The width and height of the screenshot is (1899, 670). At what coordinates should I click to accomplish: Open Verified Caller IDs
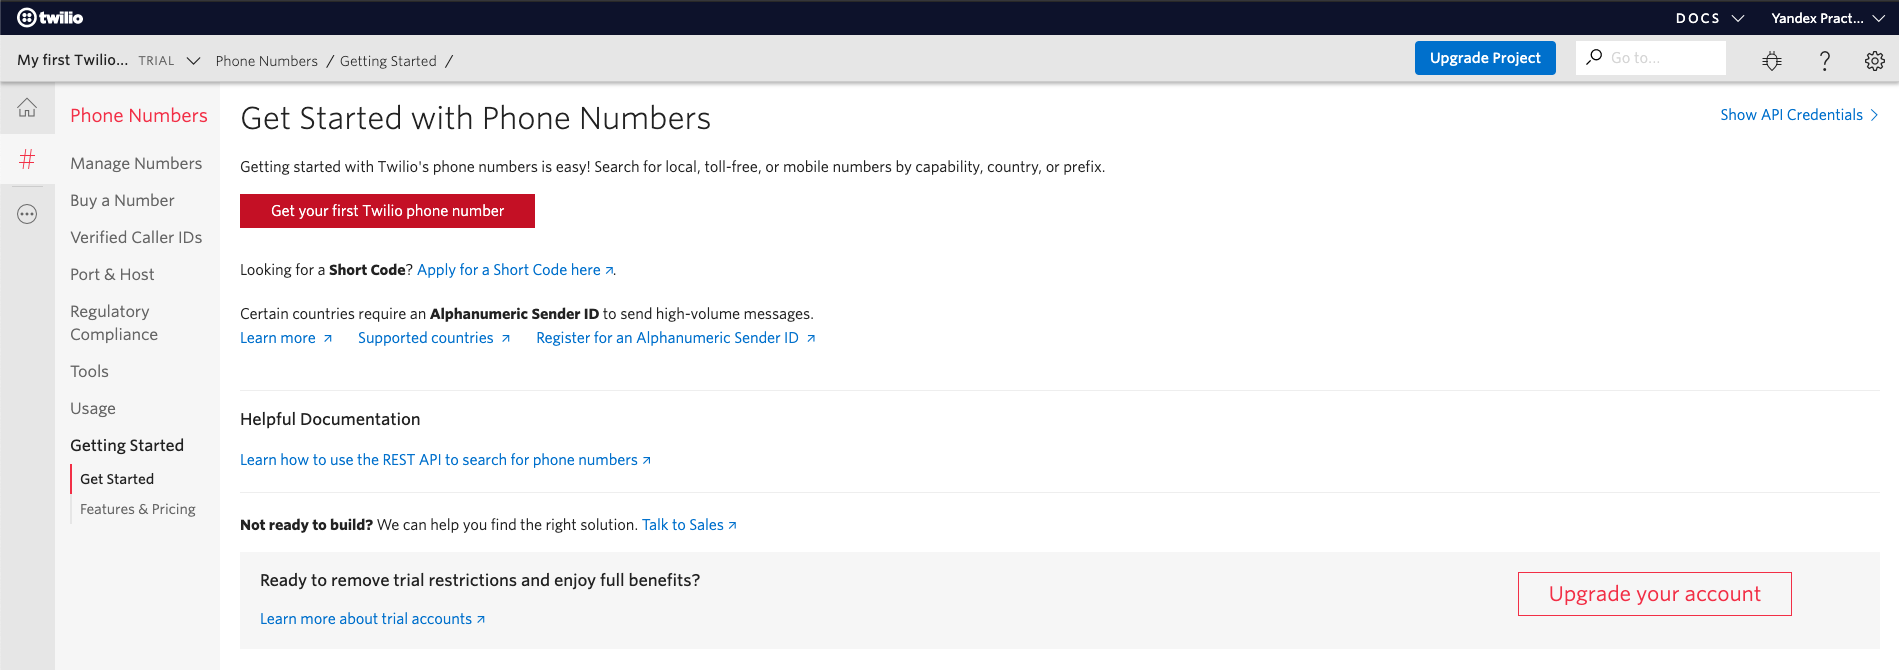136,237
